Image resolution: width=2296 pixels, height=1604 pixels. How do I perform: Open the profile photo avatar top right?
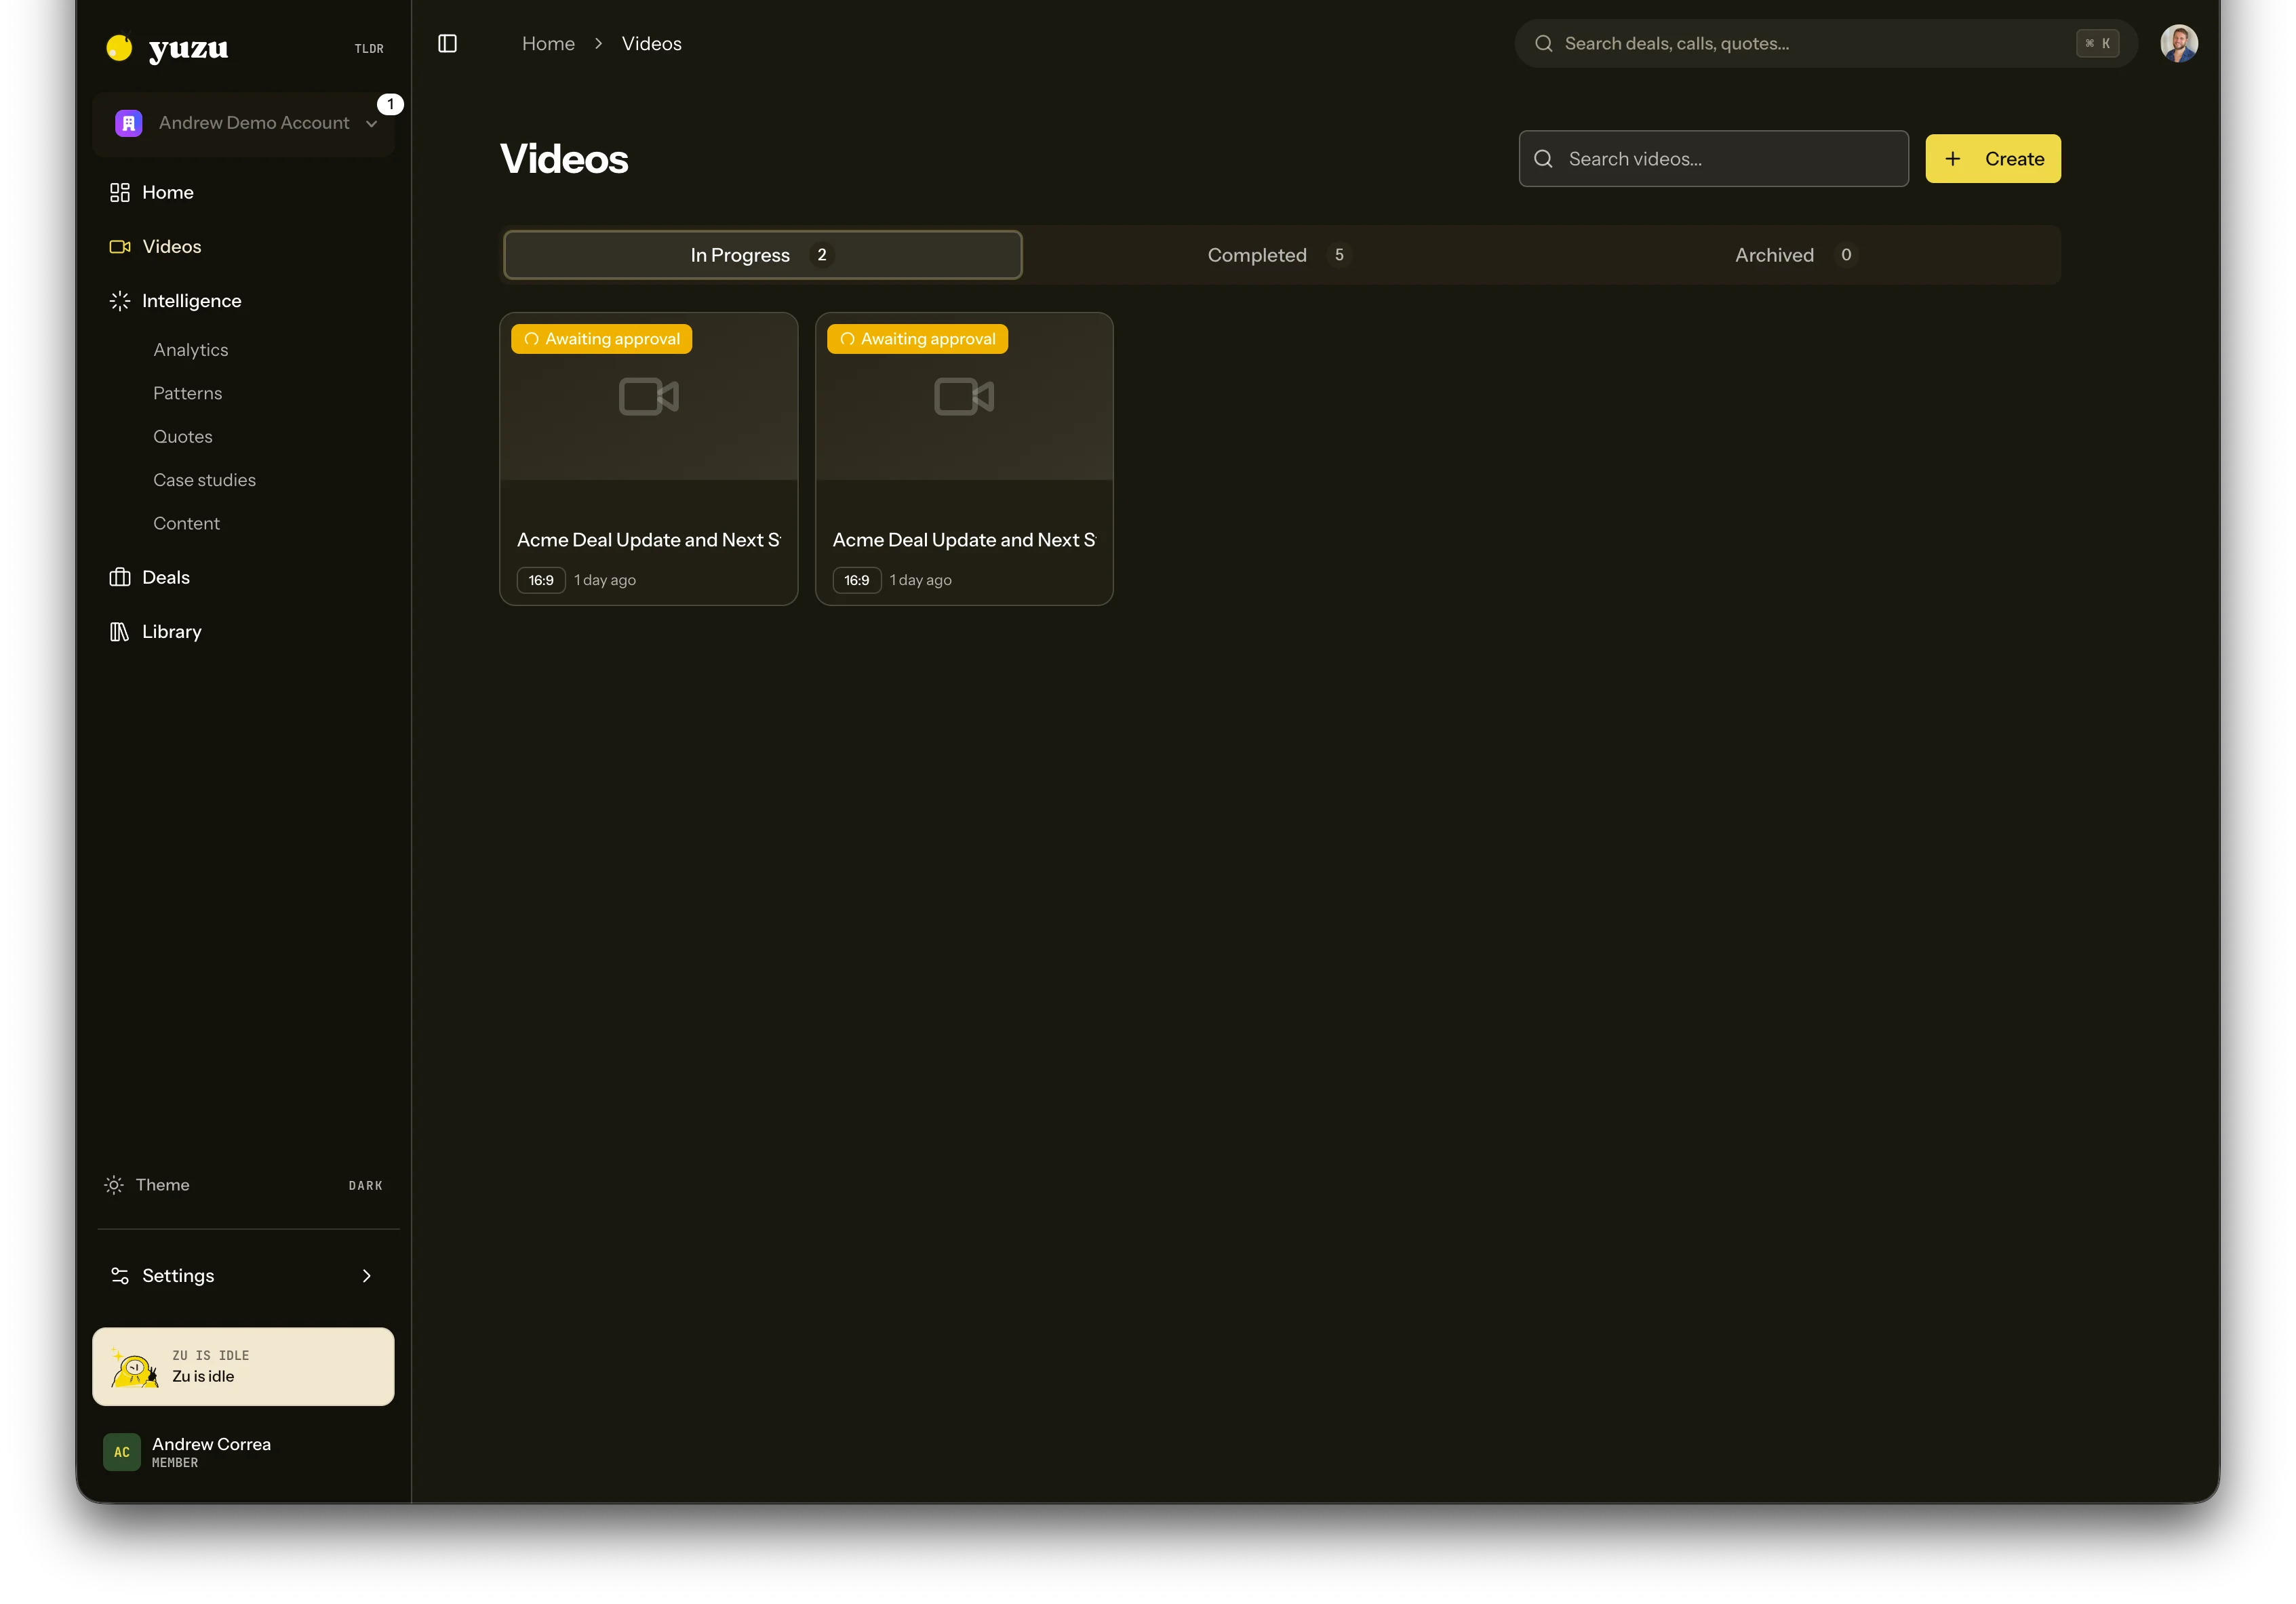(2179, 43)
